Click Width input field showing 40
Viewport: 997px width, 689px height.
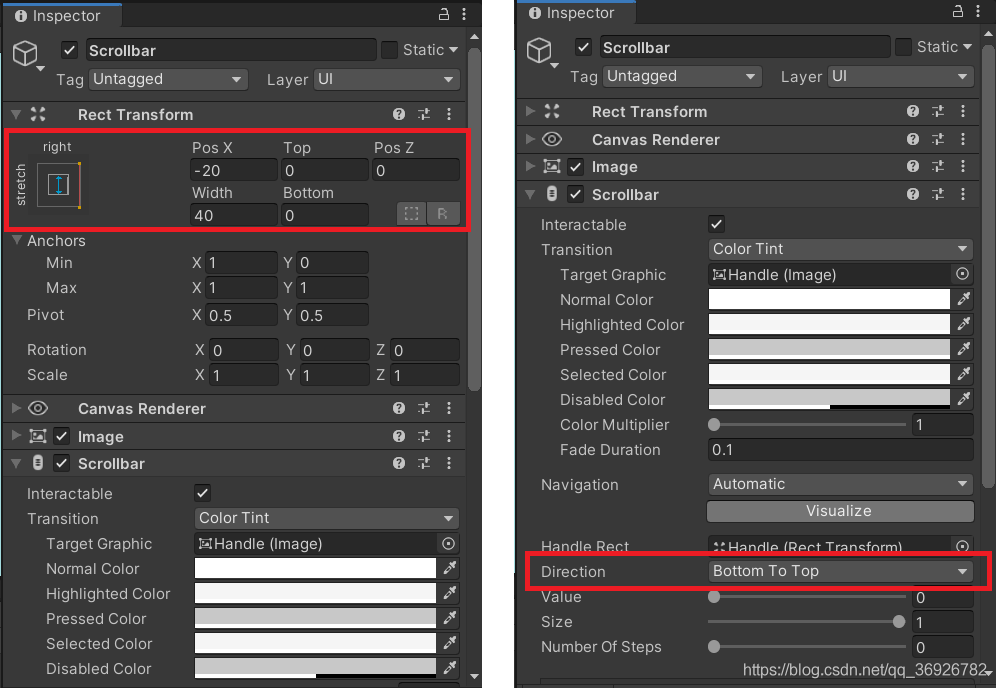233,215
